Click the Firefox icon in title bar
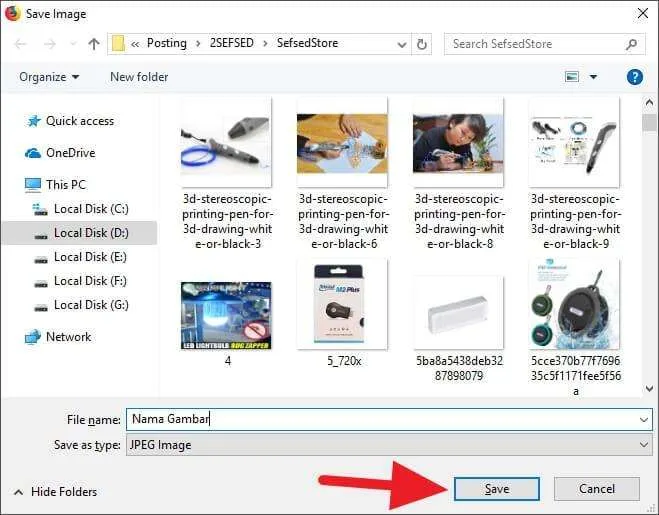Viewport: 659px width, 515px height. [13, 13]
